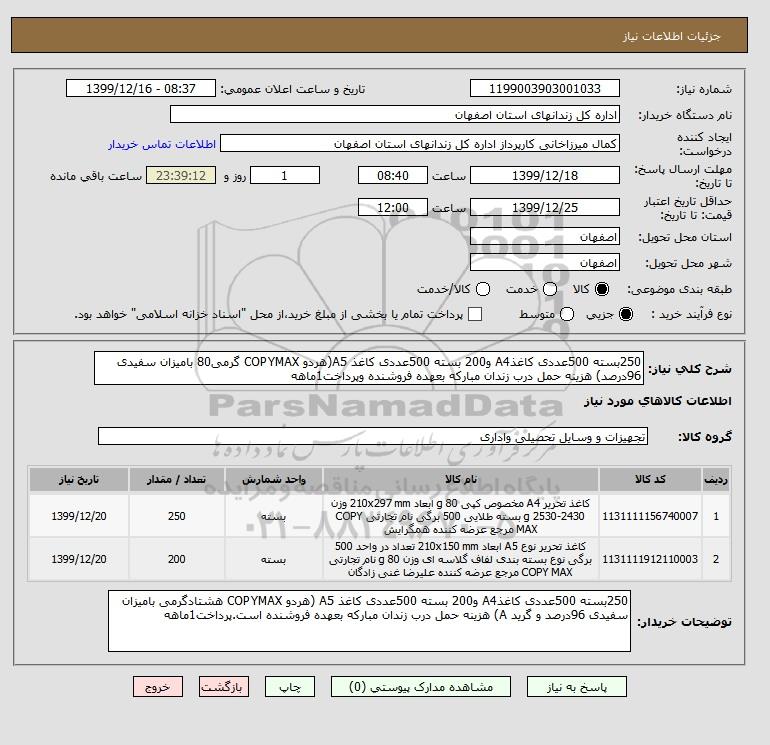This screenshot has height=745, width=770.
Task: Click the price validity time 12:00 field
Action: click(393, 207)
